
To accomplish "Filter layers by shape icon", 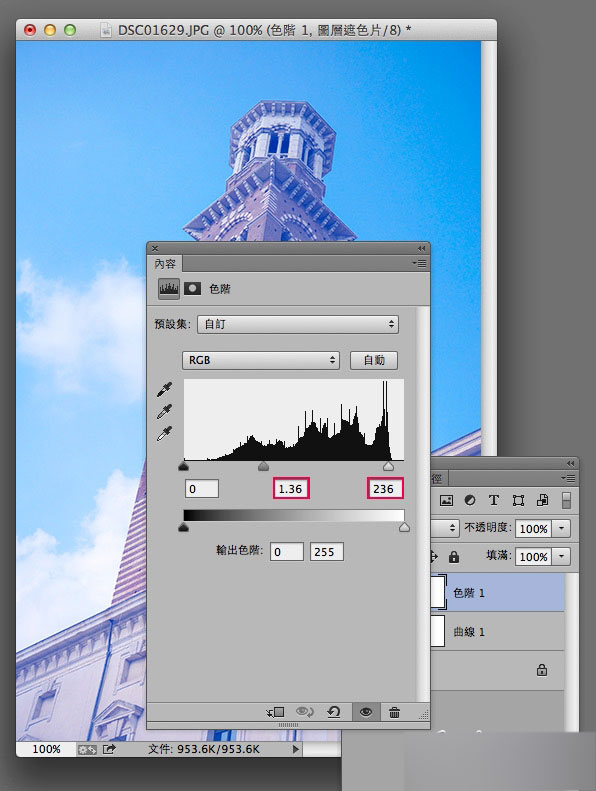I will click(x=518, y=500).
